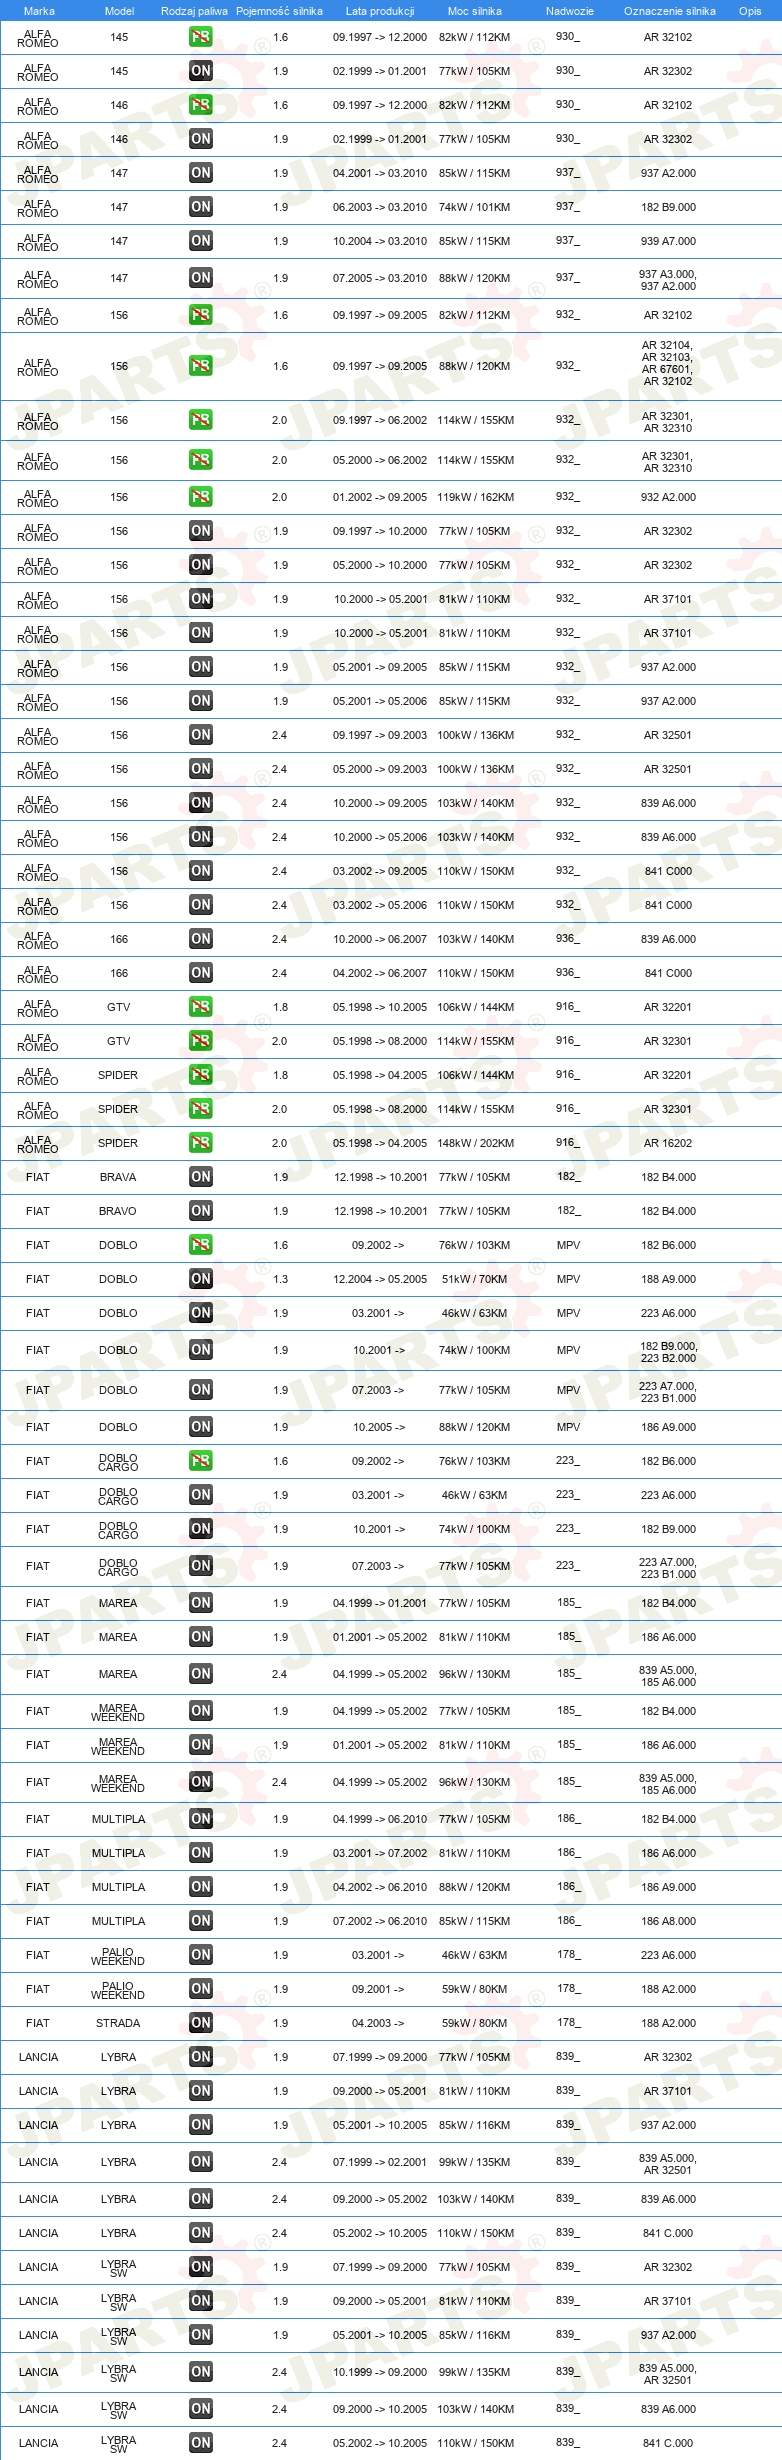Select engine codes 937 A3.000, 937 A2.000

(x=668, y=280)
